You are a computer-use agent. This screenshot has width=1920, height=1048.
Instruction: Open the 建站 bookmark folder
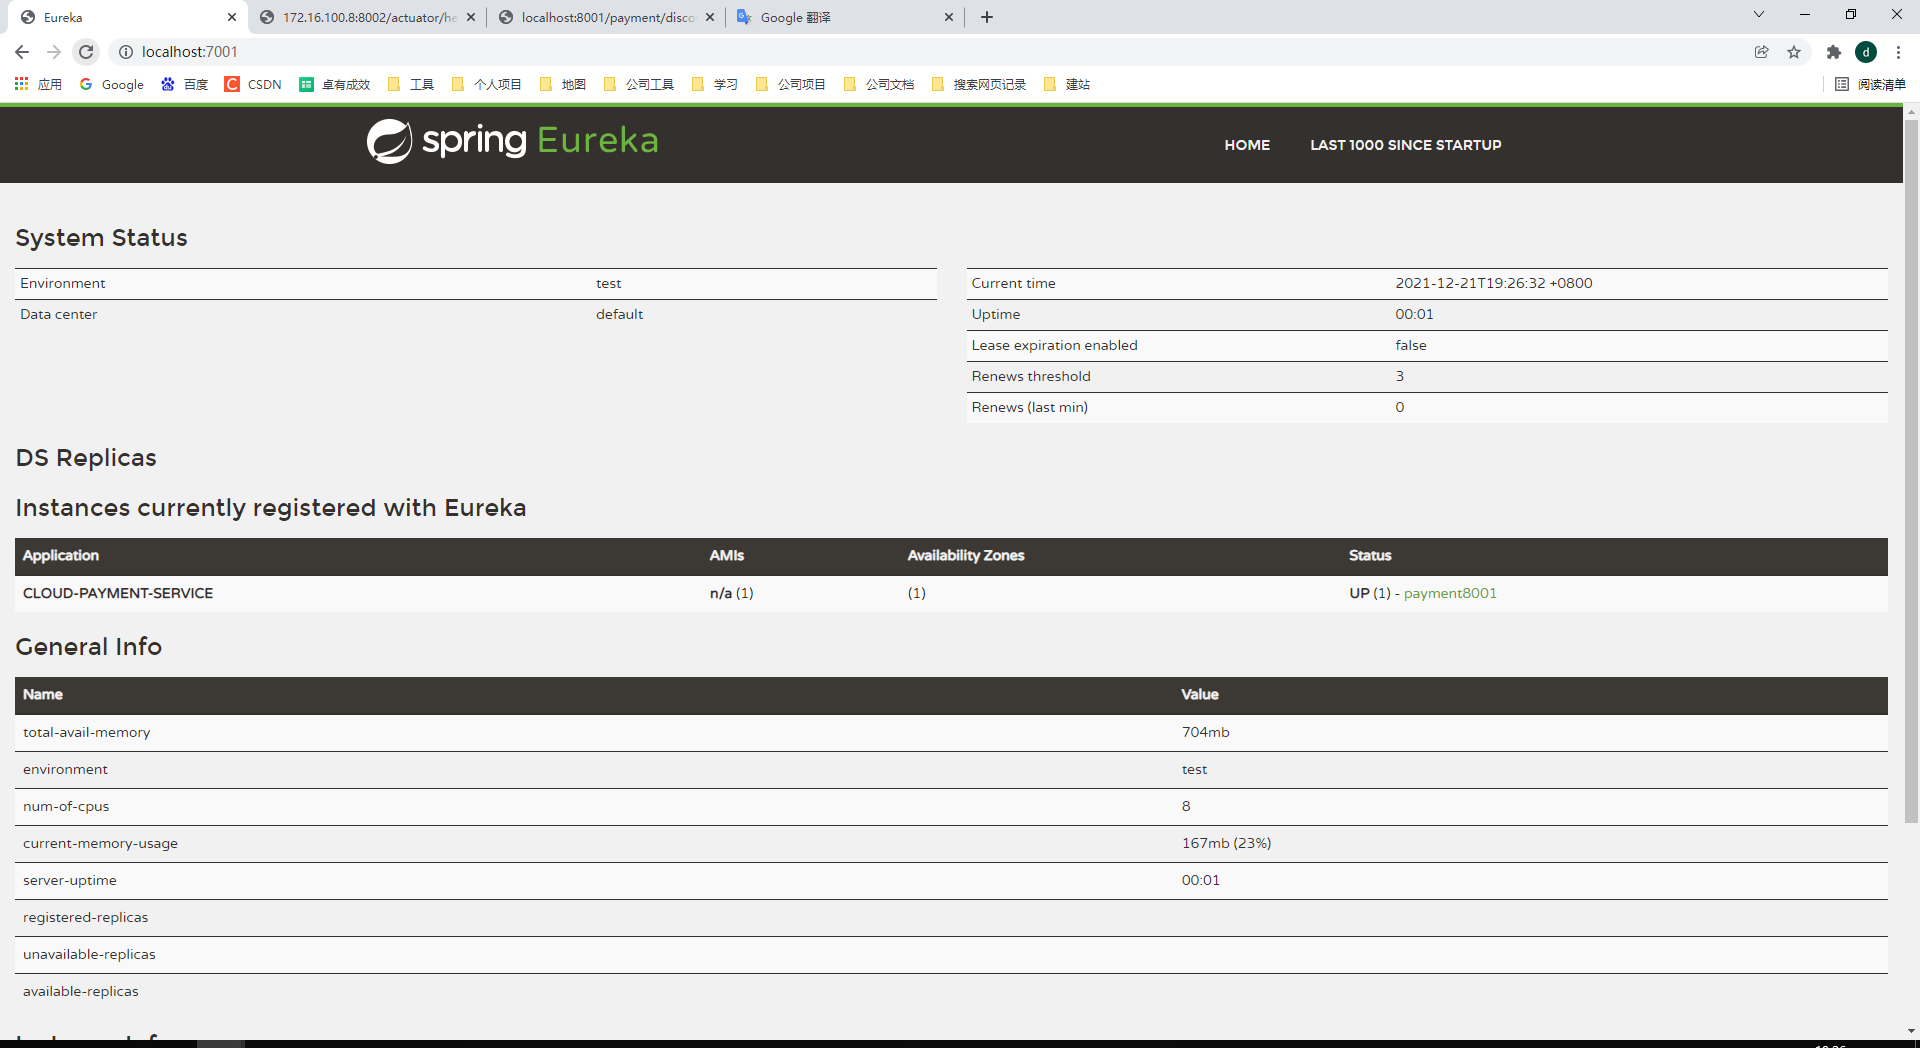click(x=1067, y=84)
